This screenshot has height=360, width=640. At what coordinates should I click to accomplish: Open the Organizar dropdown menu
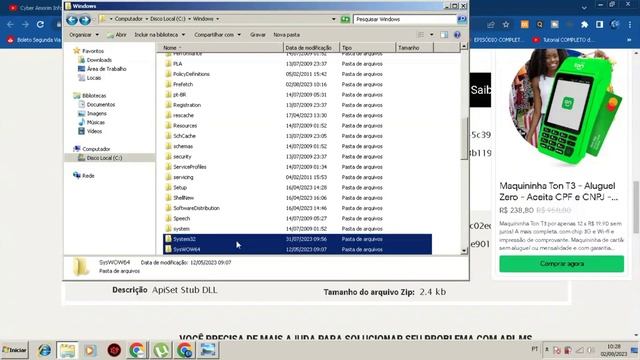coord(84,35)
